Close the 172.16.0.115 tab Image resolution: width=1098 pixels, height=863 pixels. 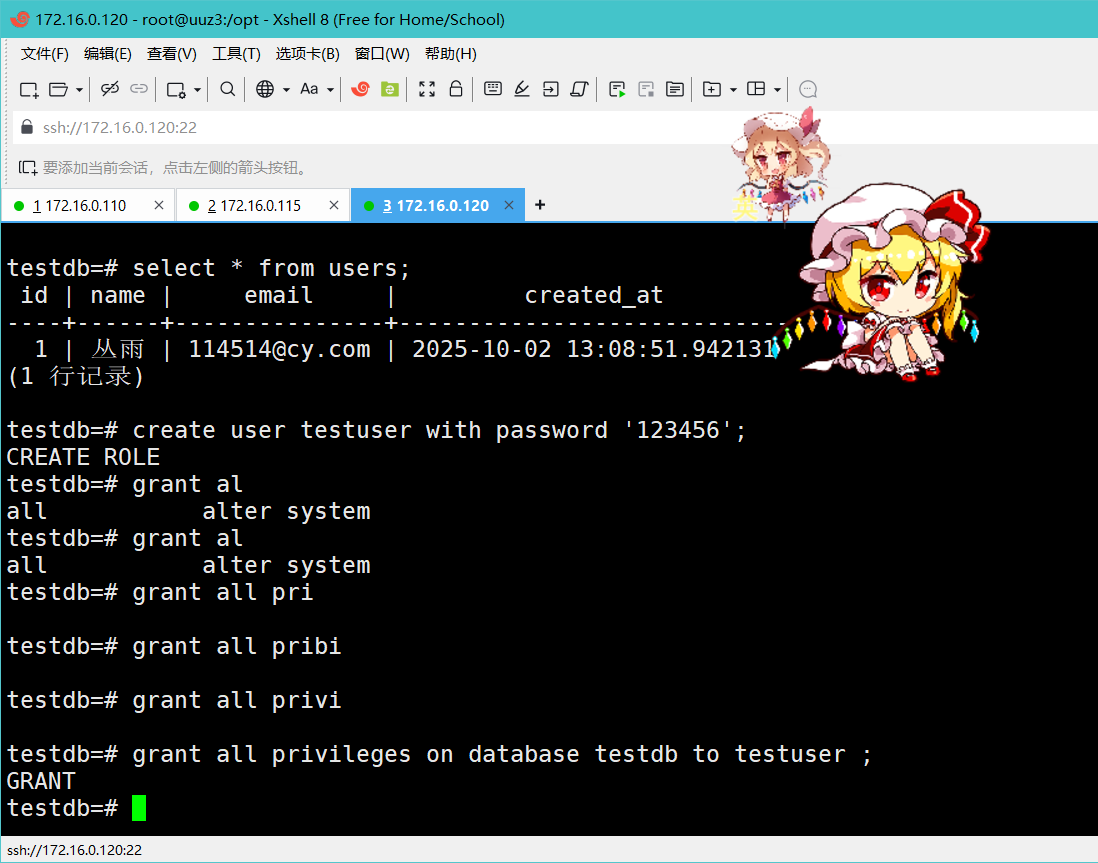pos(334,205)
